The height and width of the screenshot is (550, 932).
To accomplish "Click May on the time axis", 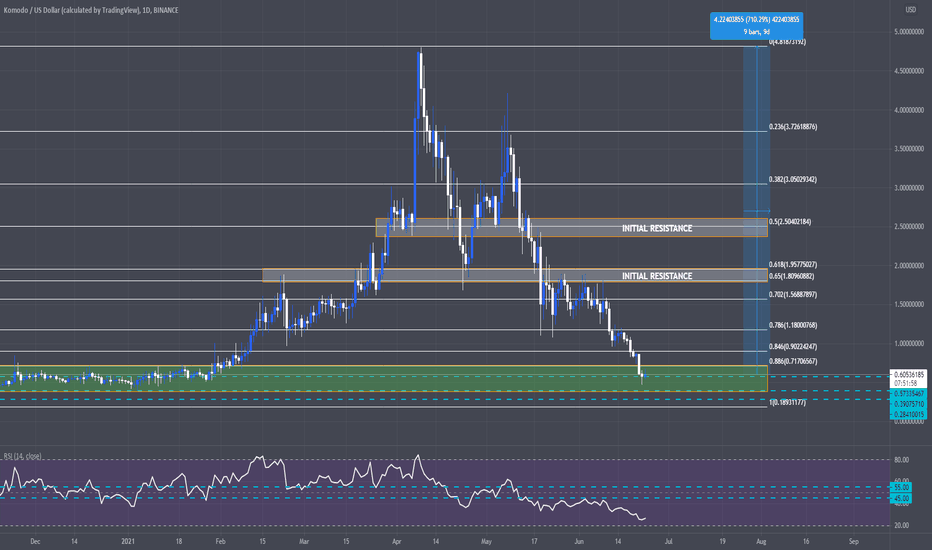I will pyautogui.click(x=487, y=541).
